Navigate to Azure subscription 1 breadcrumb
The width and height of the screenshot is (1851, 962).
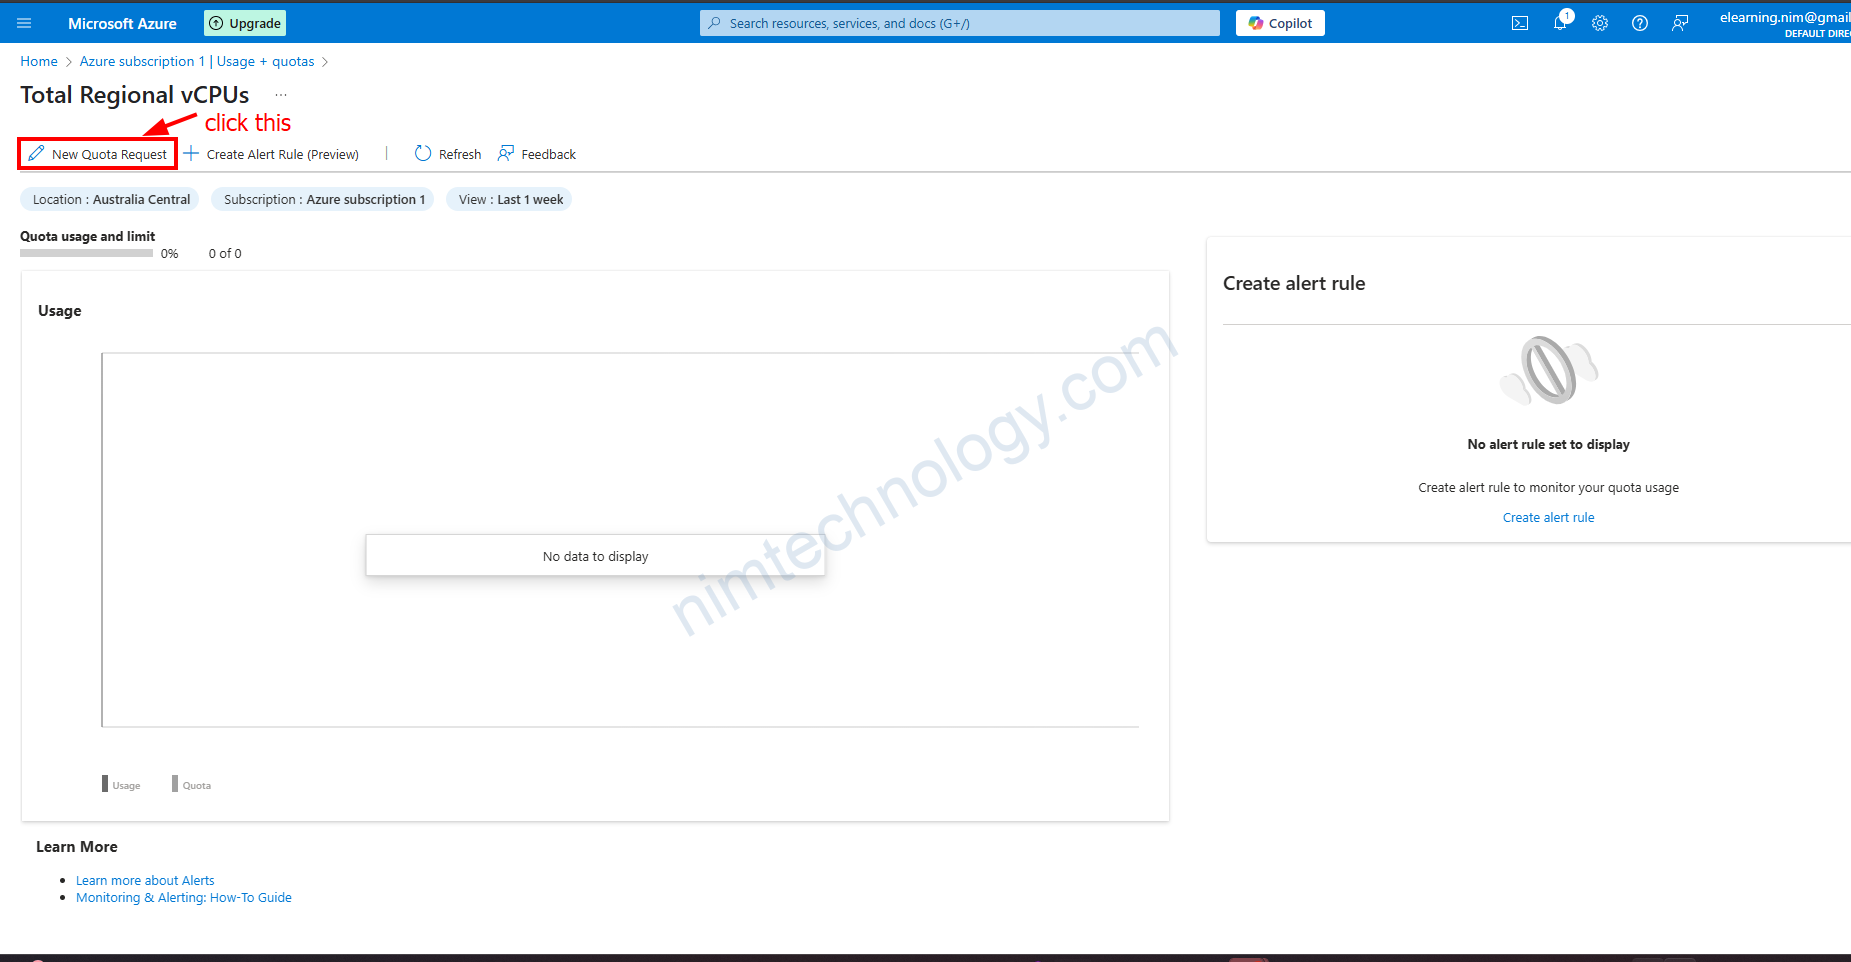pyautogui.click(x=141, y=61)
